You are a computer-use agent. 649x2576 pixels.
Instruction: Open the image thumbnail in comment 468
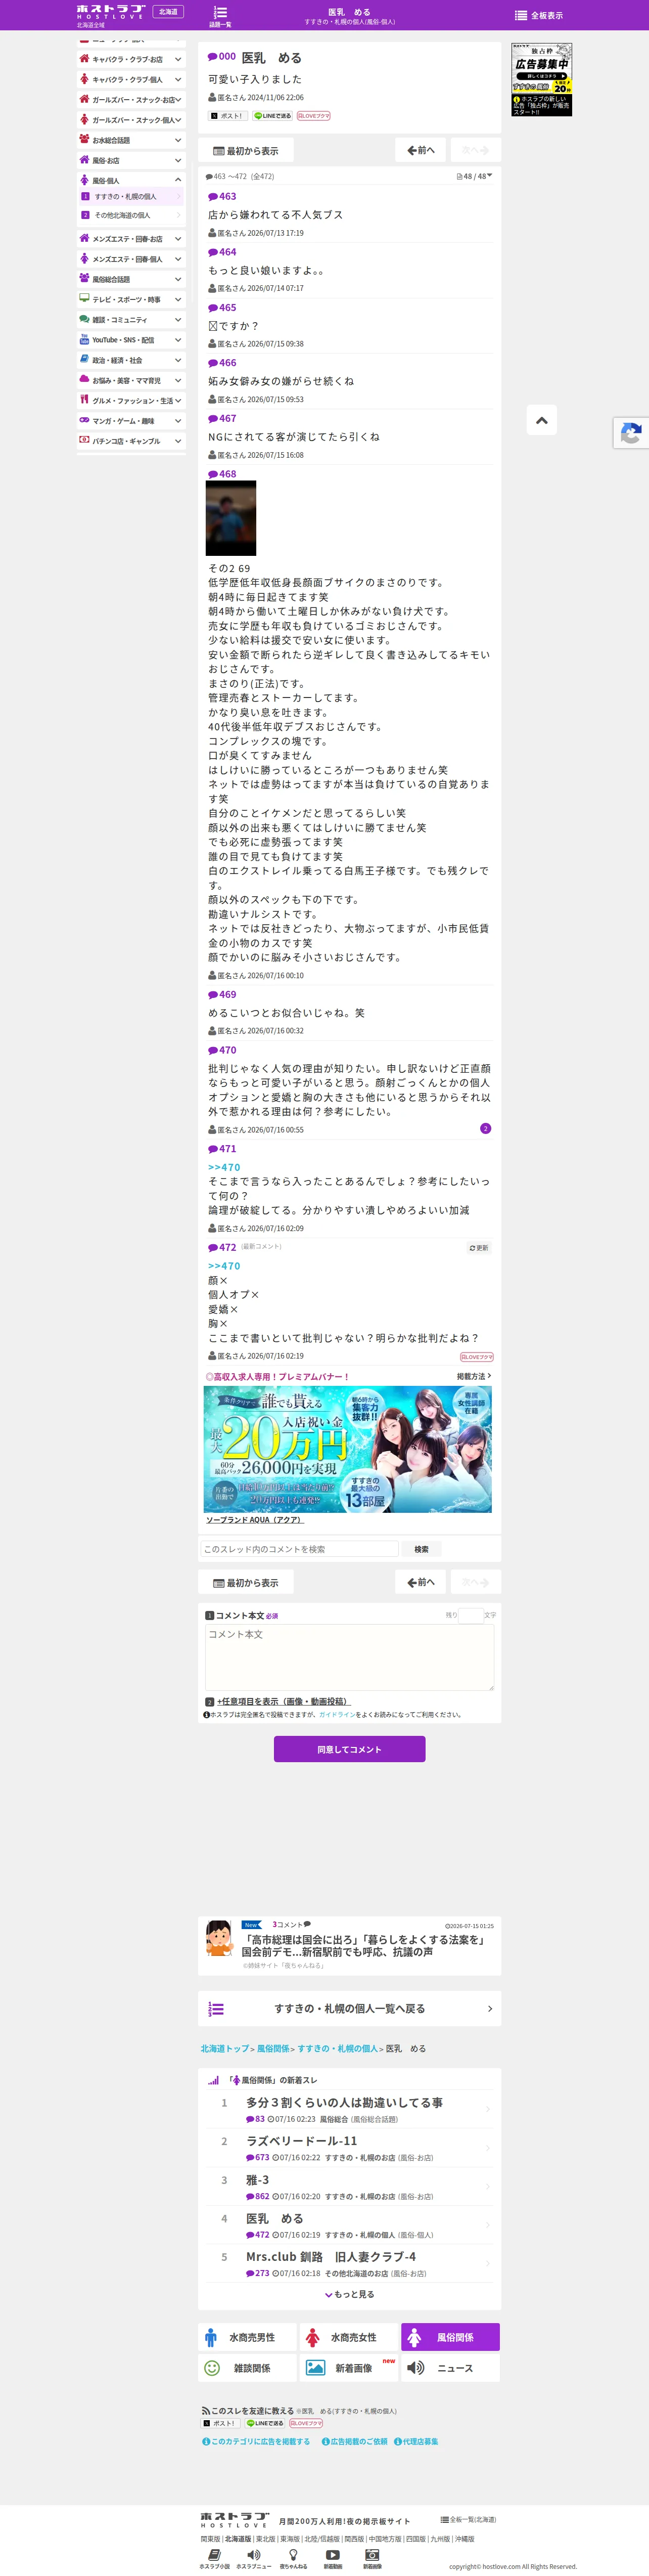[x=231, y=518]
